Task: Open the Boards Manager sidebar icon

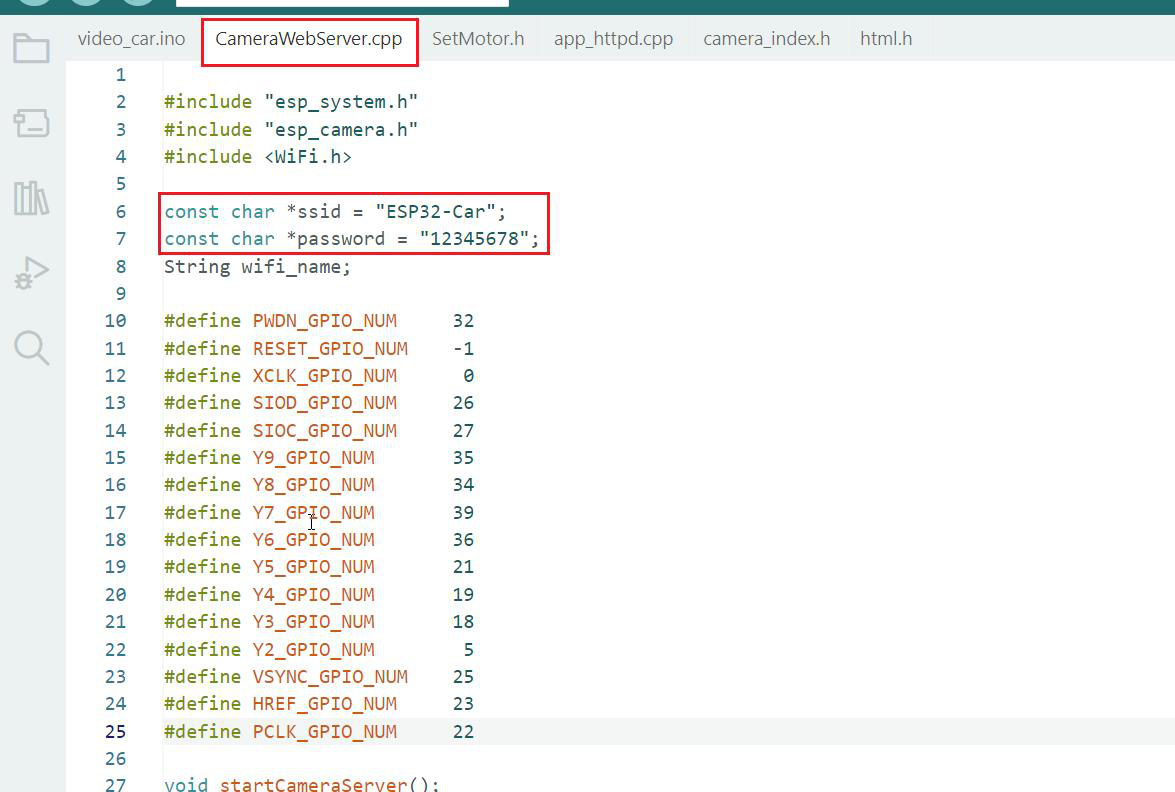Action: (x=31, y=123)
